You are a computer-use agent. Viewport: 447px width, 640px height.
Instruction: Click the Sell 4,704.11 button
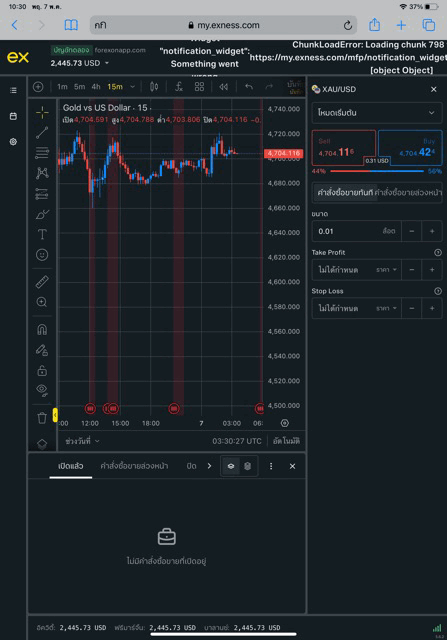[343, 147]
